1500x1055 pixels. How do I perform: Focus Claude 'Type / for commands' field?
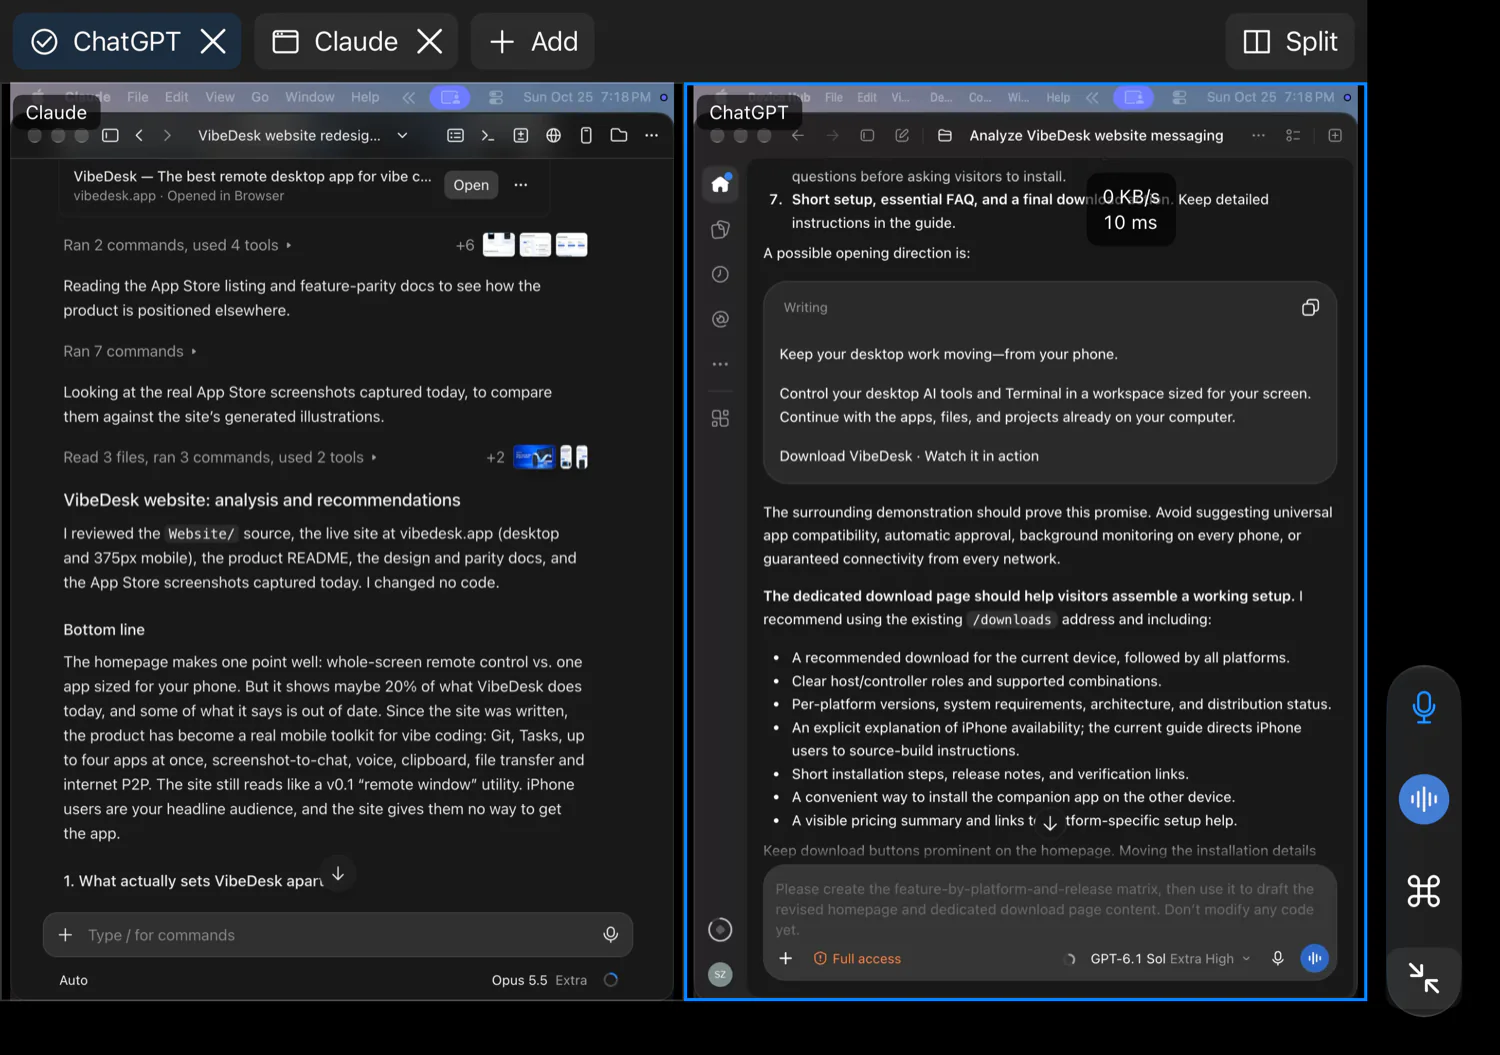(338, 935)
